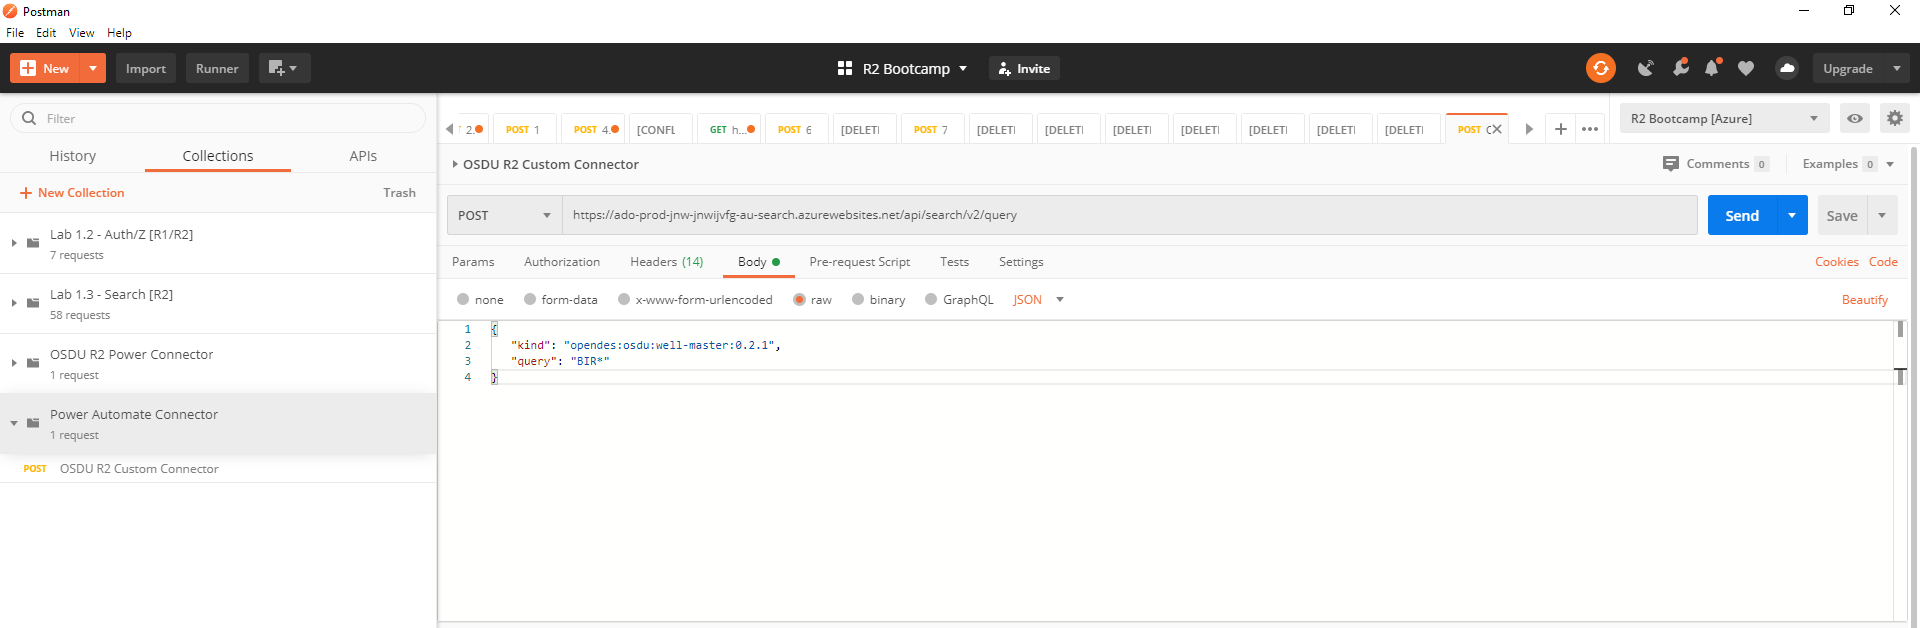1920x628 pixels.
Task: Click the Lab 1.3 - Search folder icon
Action: coord(33,303)
